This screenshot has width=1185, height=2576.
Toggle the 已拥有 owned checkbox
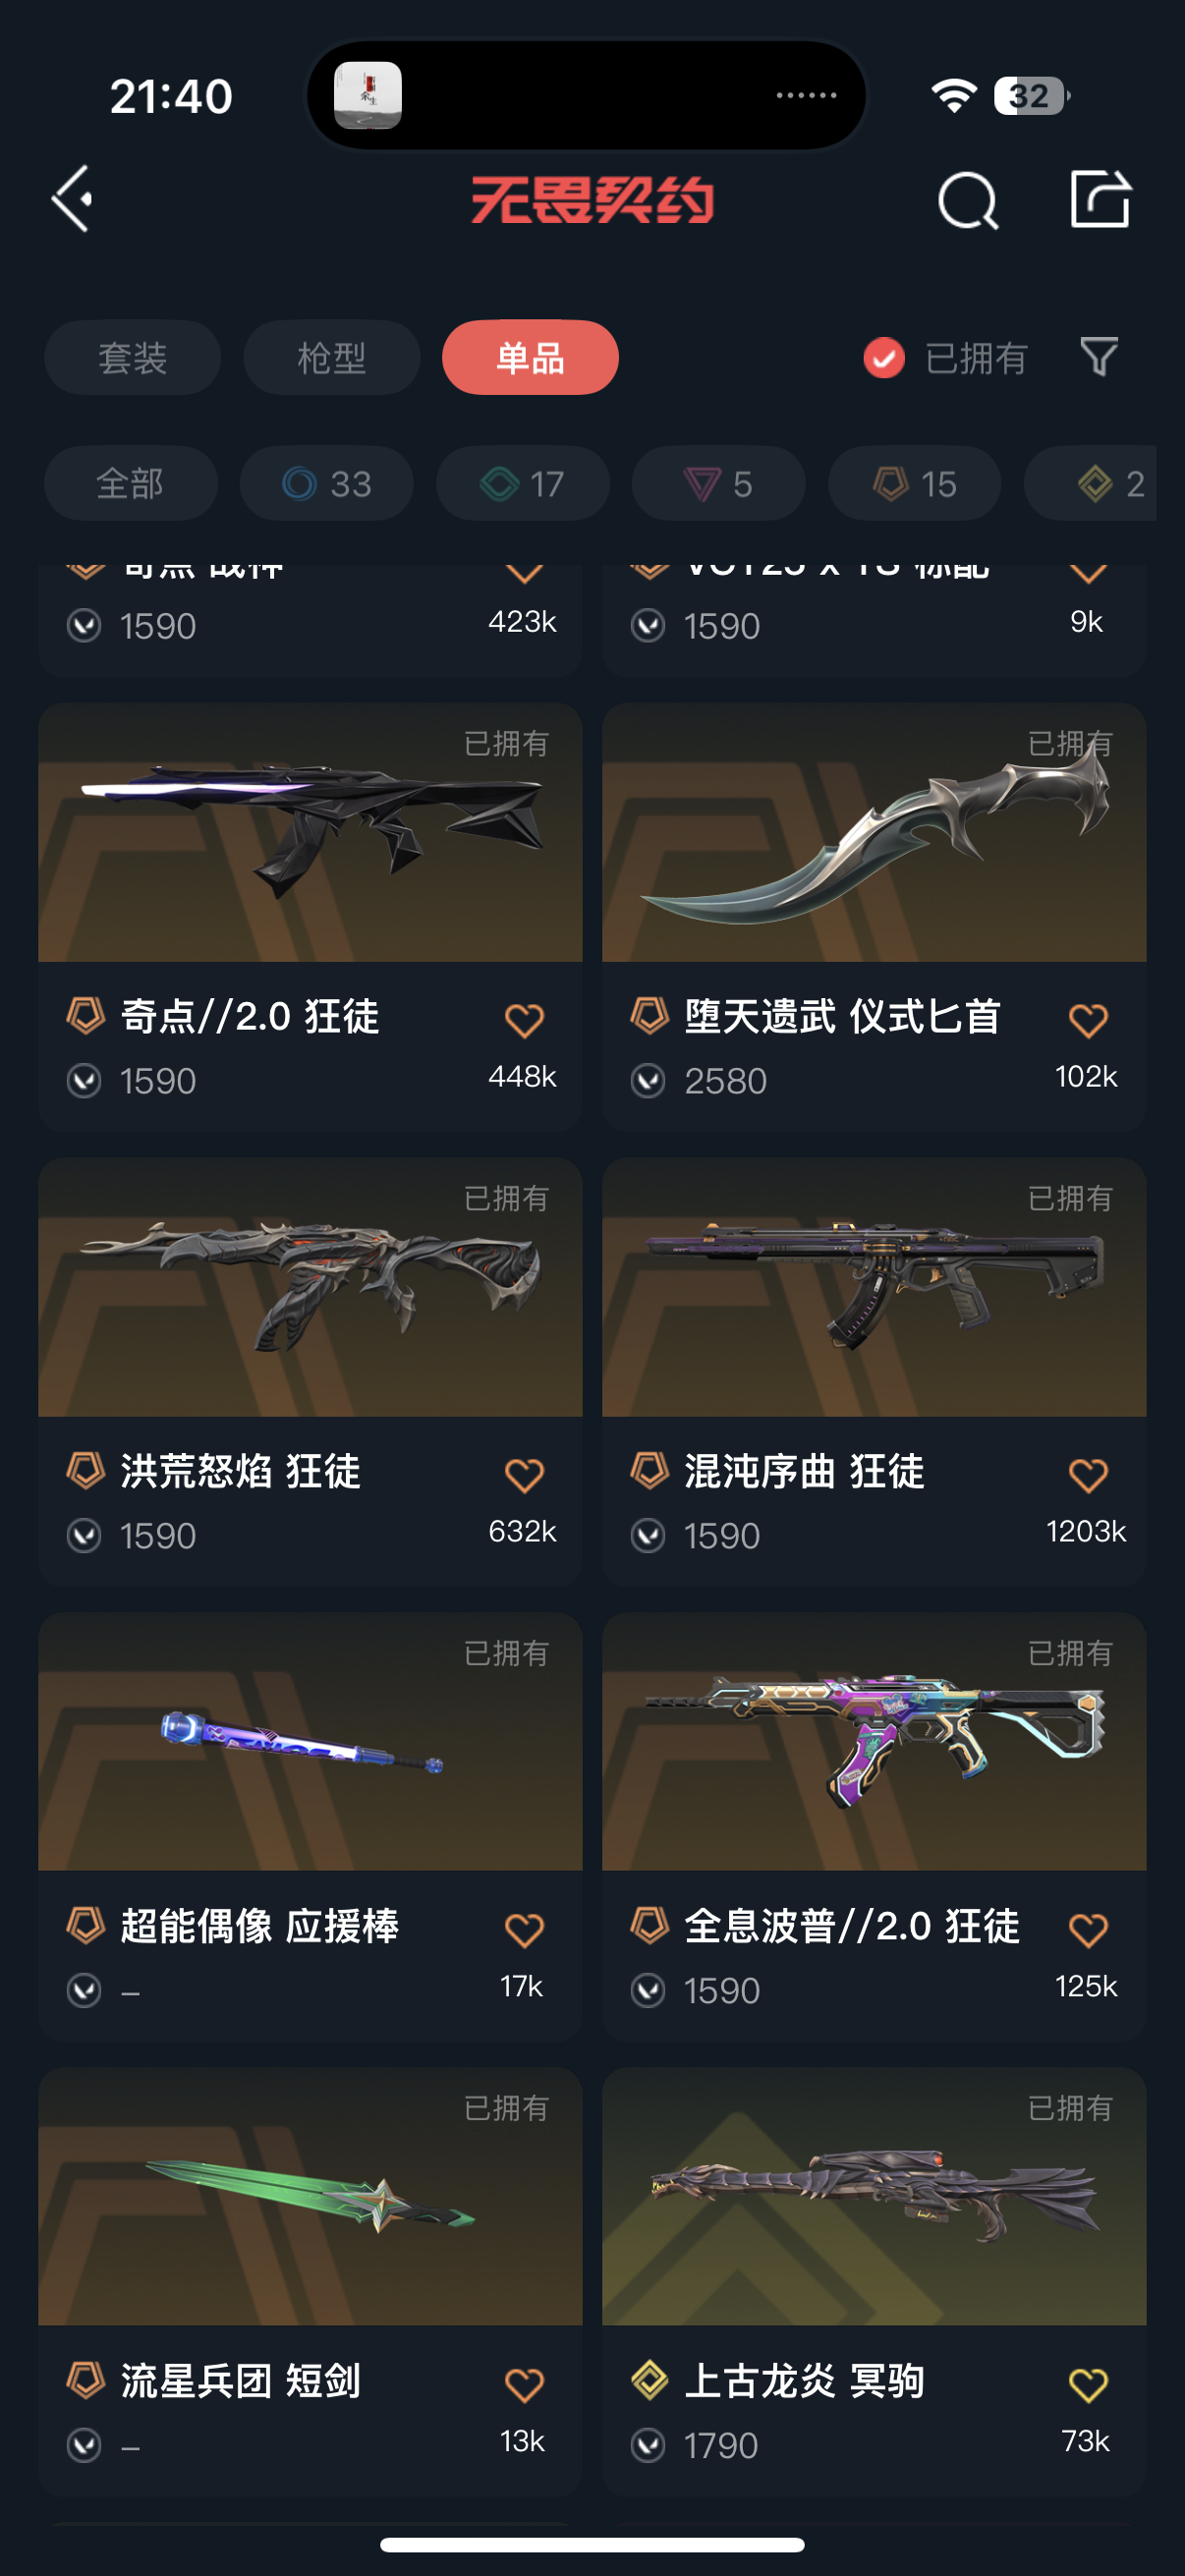pos(884,357)
